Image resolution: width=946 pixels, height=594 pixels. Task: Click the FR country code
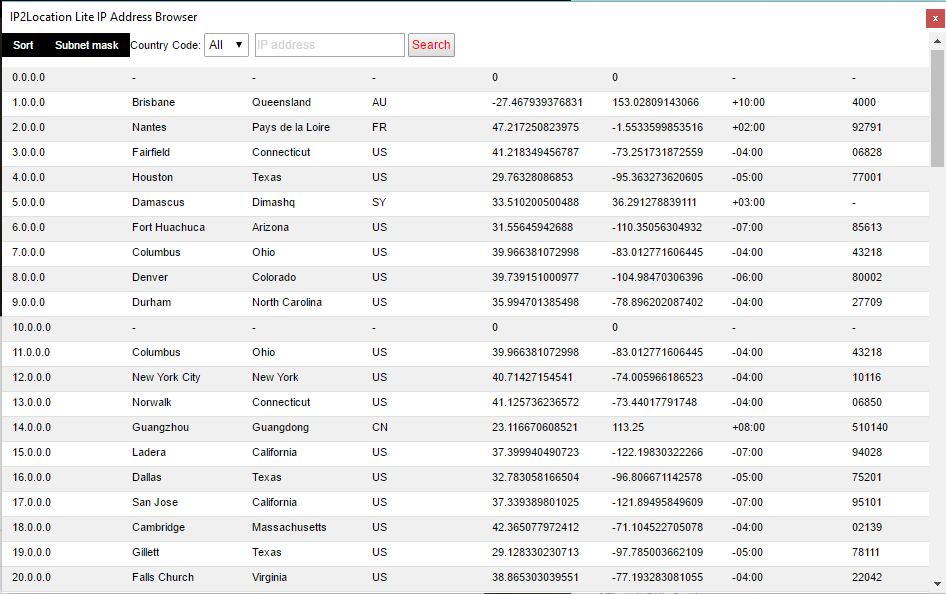[x=379, y=127]
